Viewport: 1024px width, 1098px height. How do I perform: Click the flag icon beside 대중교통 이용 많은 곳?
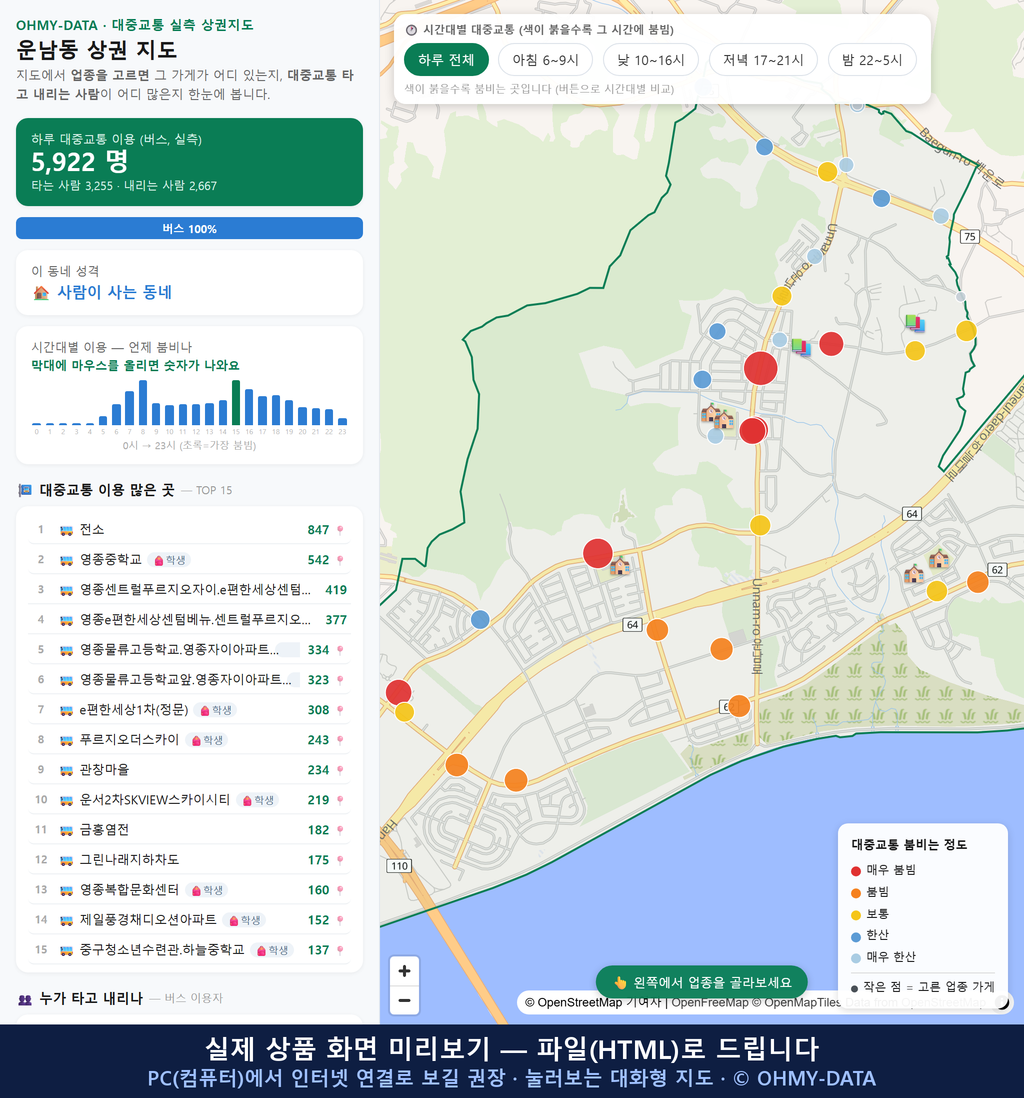coord(25,490)
